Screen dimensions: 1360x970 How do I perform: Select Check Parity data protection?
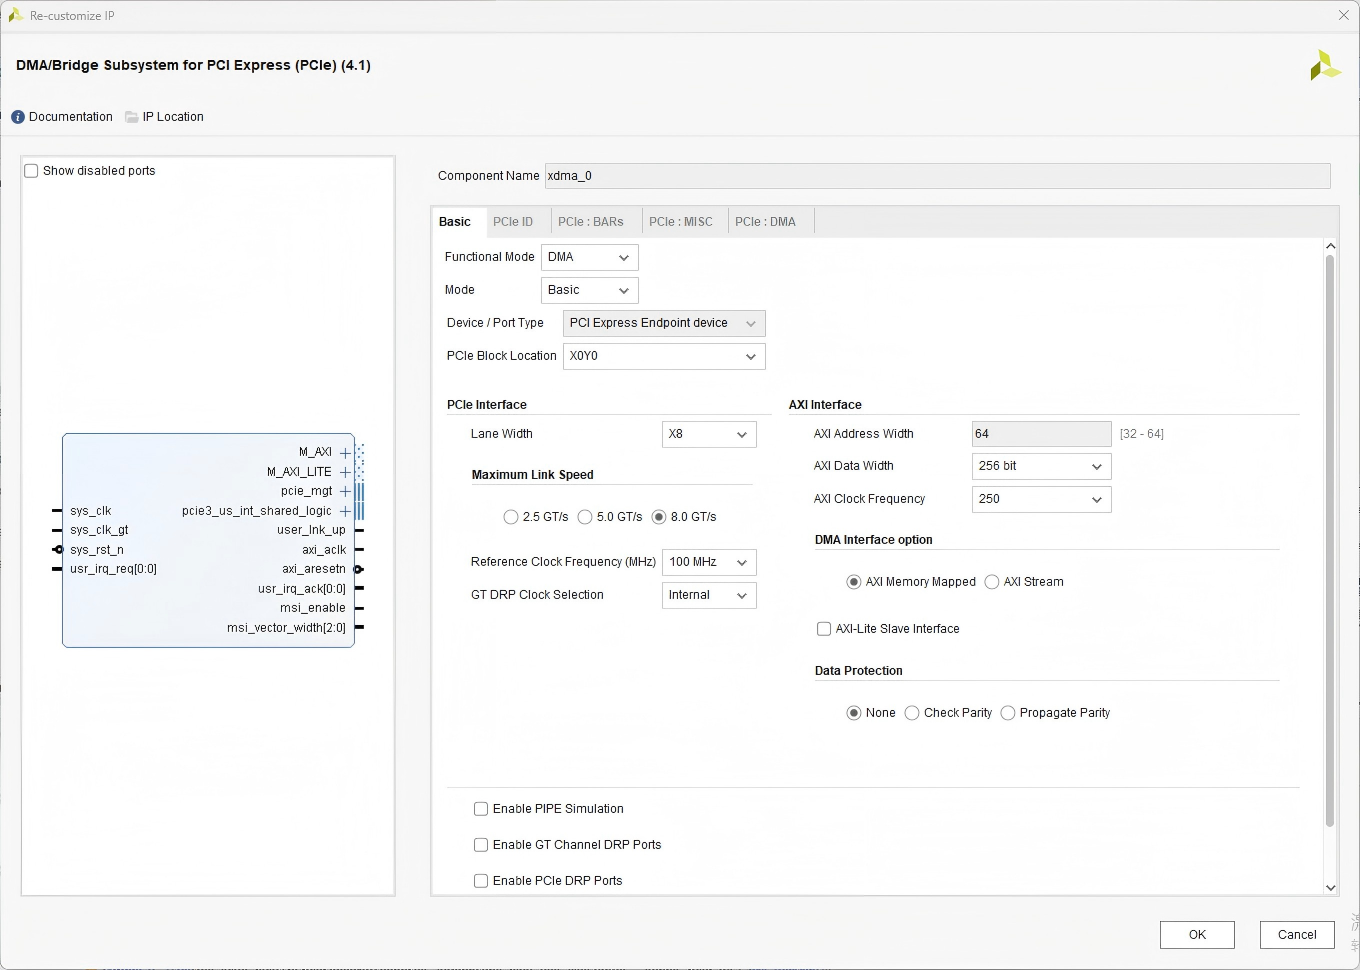[912, 713]
